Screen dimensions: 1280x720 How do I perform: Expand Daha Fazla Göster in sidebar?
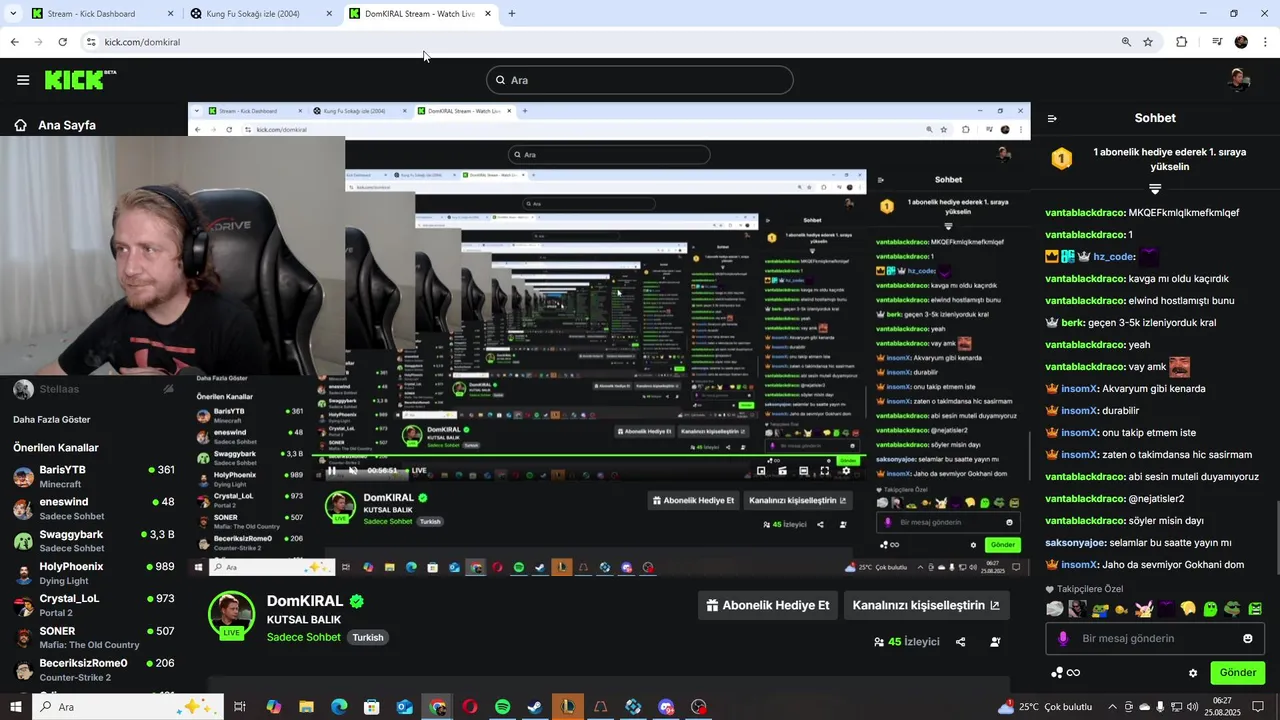(x=52, y=420)
